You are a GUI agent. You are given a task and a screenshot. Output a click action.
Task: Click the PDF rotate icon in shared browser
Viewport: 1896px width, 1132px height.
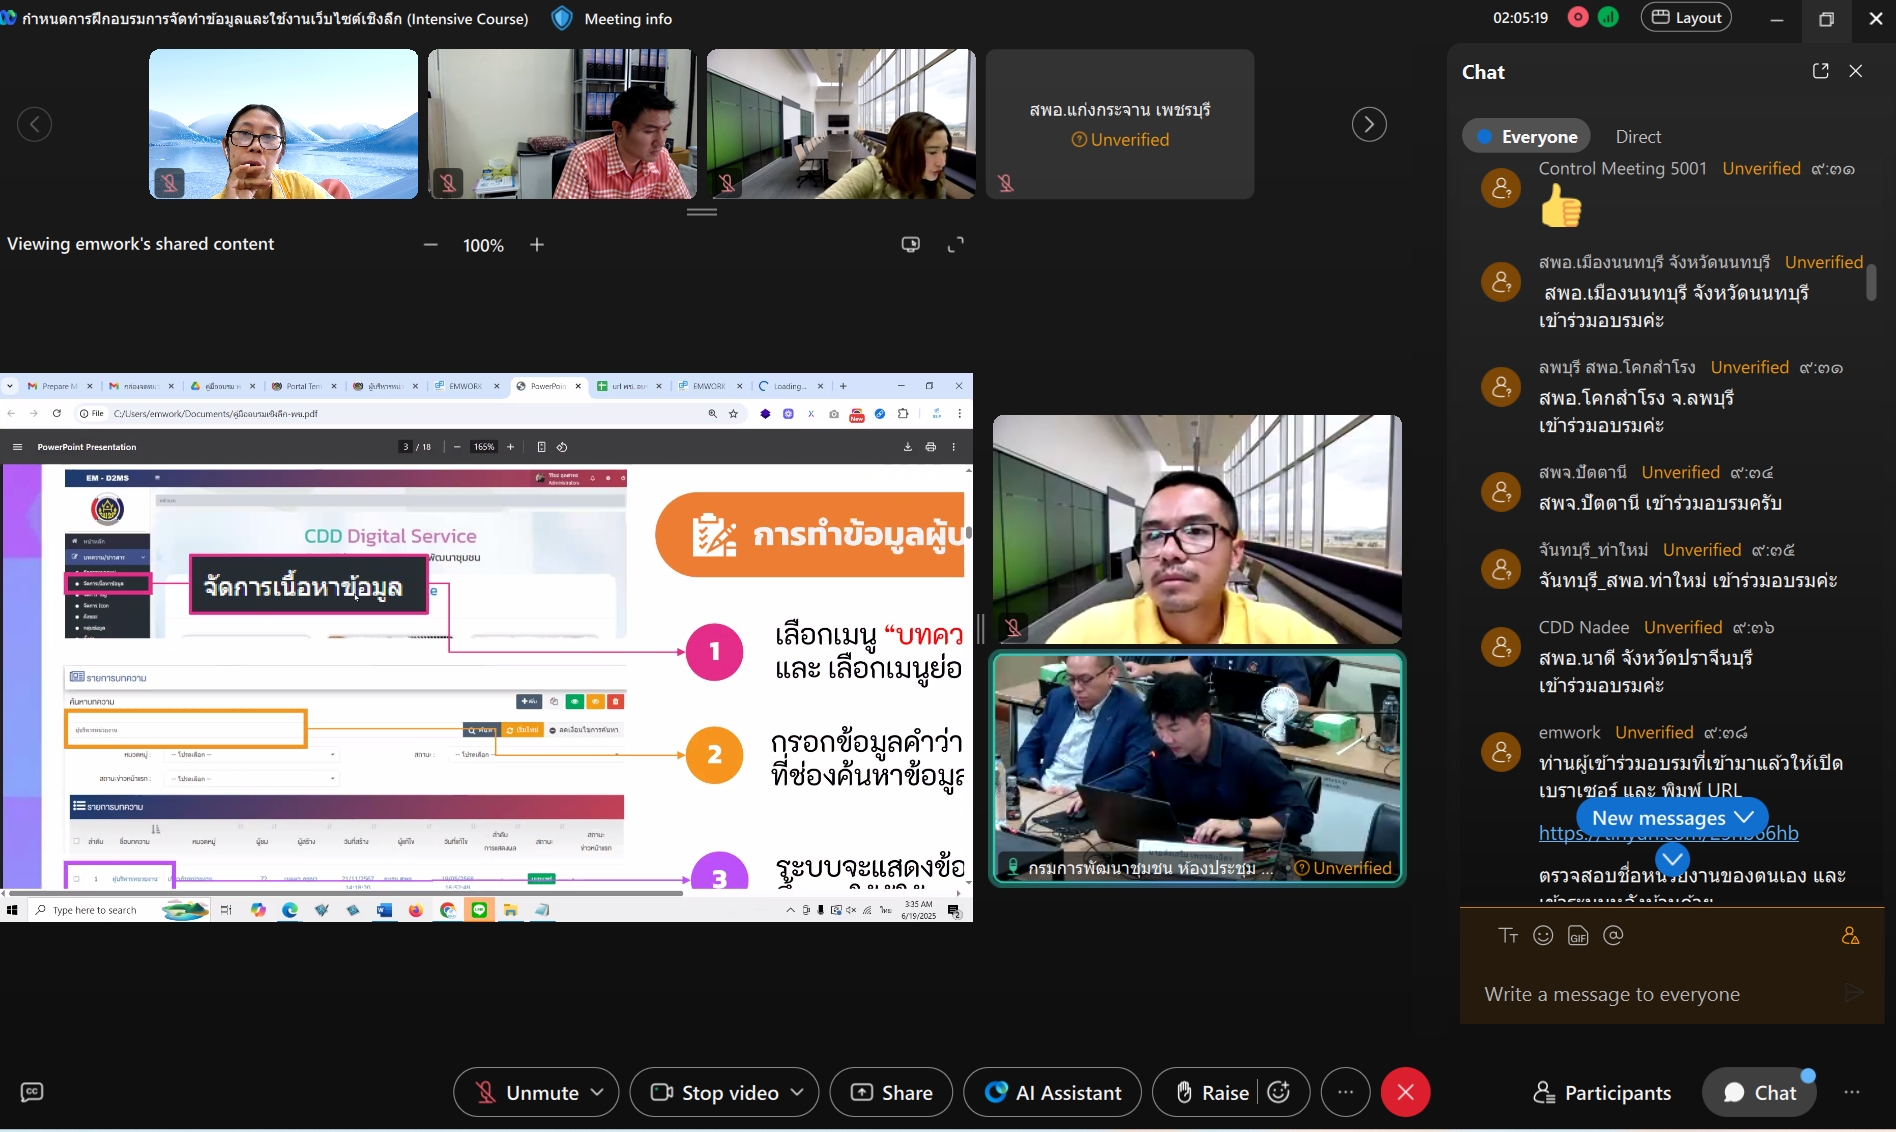562,447
